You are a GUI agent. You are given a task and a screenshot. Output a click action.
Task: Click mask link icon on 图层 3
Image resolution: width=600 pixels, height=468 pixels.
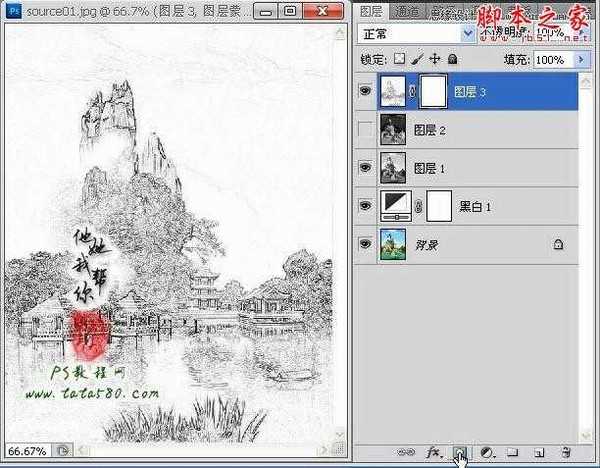412,91
